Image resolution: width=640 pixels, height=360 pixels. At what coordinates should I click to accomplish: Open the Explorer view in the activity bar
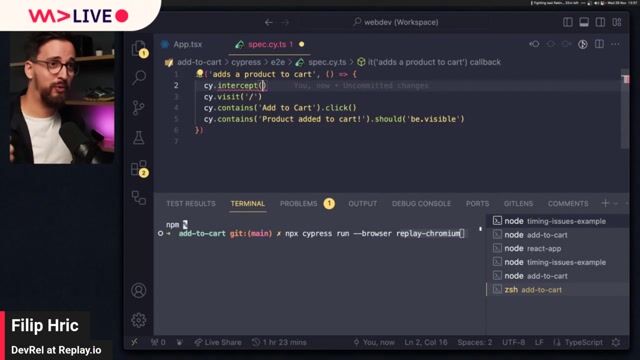139,48
